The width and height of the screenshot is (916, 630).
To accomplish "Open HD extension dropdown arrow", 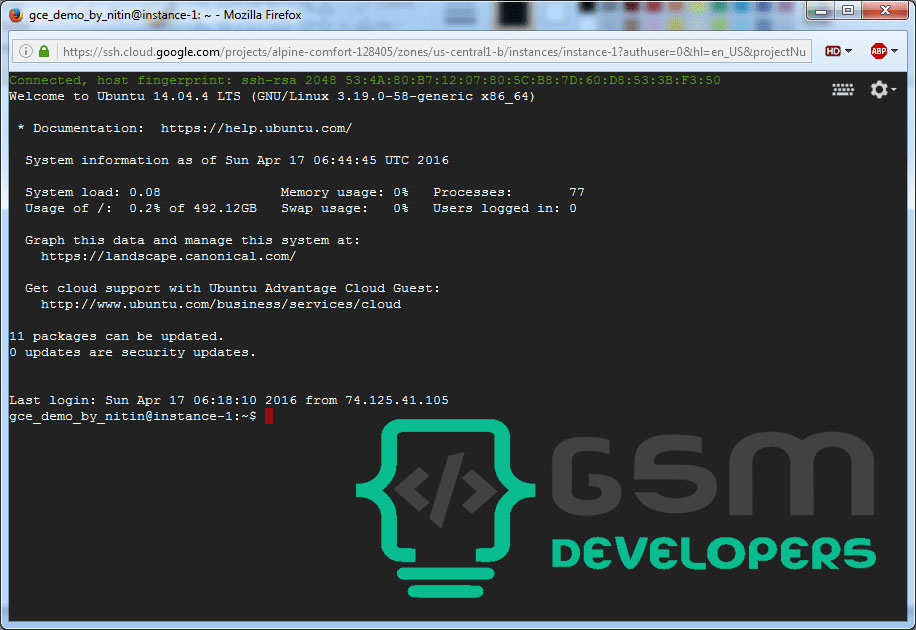I will coord(848,51).
